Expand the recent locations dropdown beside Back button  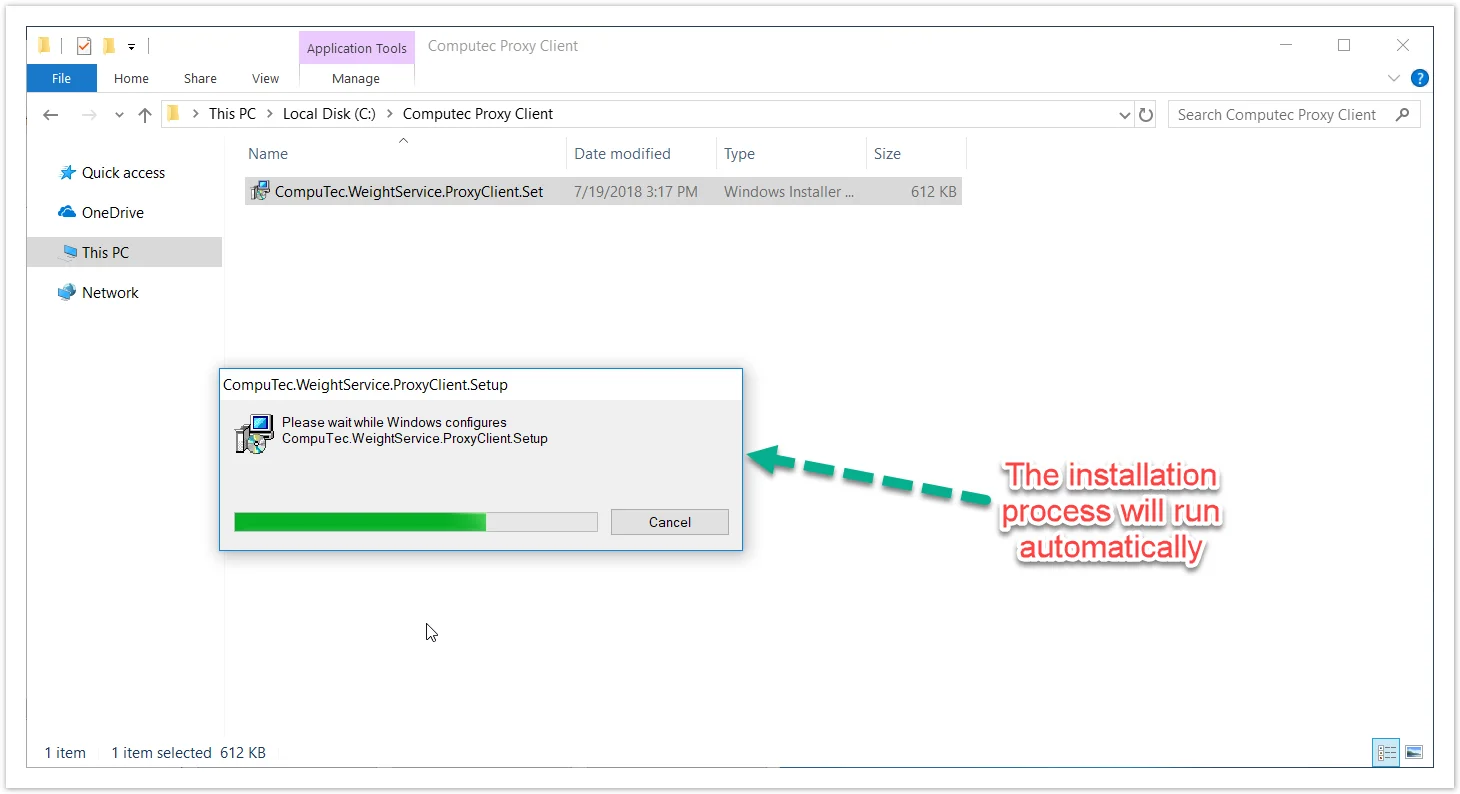click(x=118, y=114)
